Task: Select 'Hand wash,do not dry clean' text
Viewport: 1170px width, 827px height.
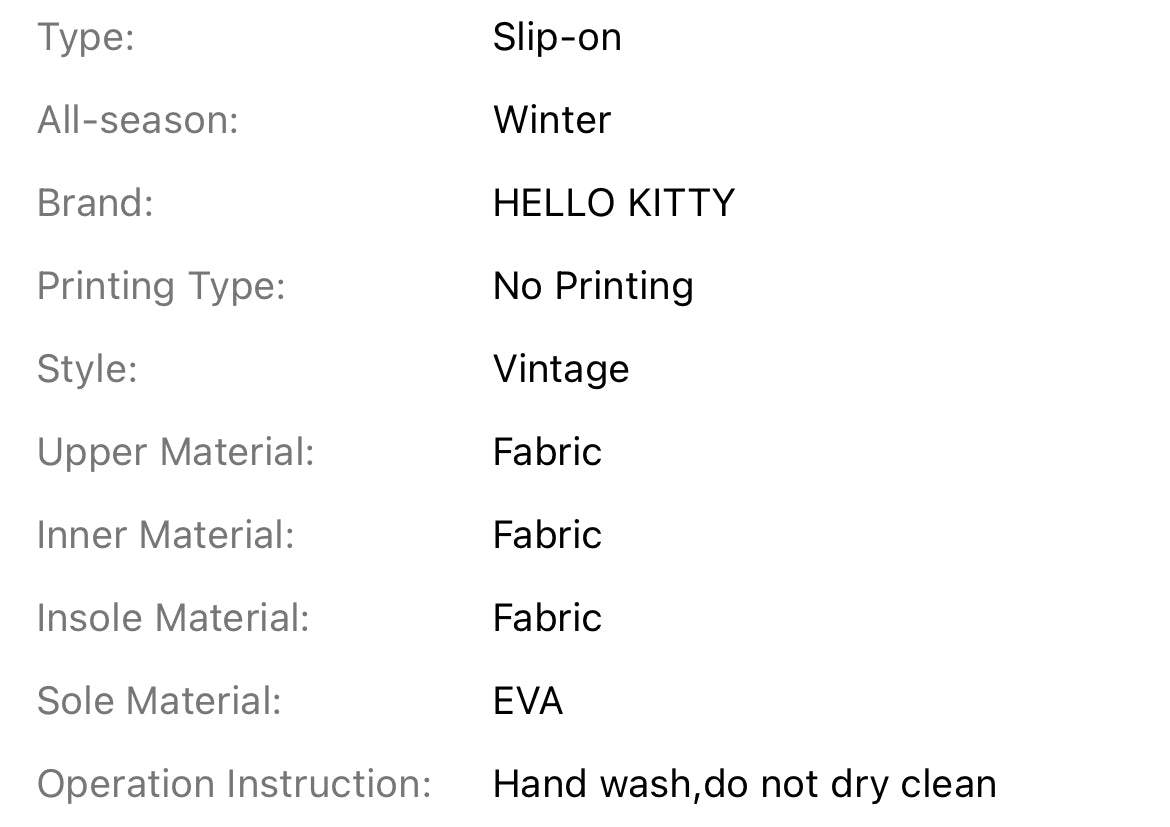Action: coord(744,785)
